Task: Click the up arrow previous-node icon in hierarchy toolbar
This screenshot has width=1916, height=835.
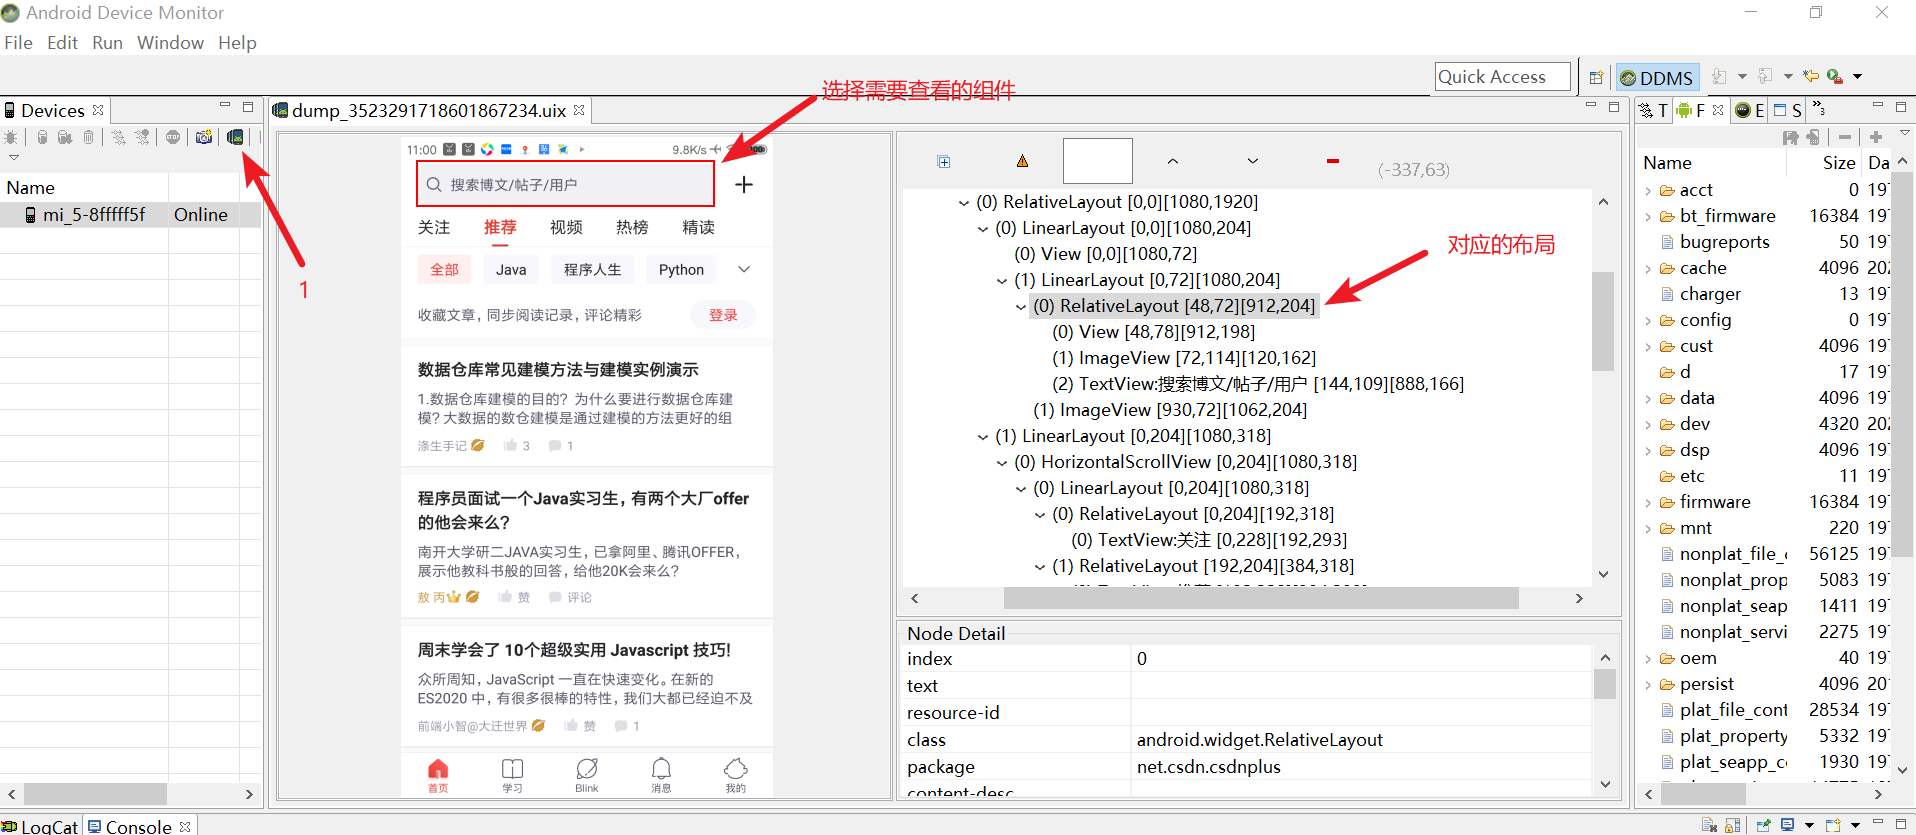Action: click(1173, 161)
